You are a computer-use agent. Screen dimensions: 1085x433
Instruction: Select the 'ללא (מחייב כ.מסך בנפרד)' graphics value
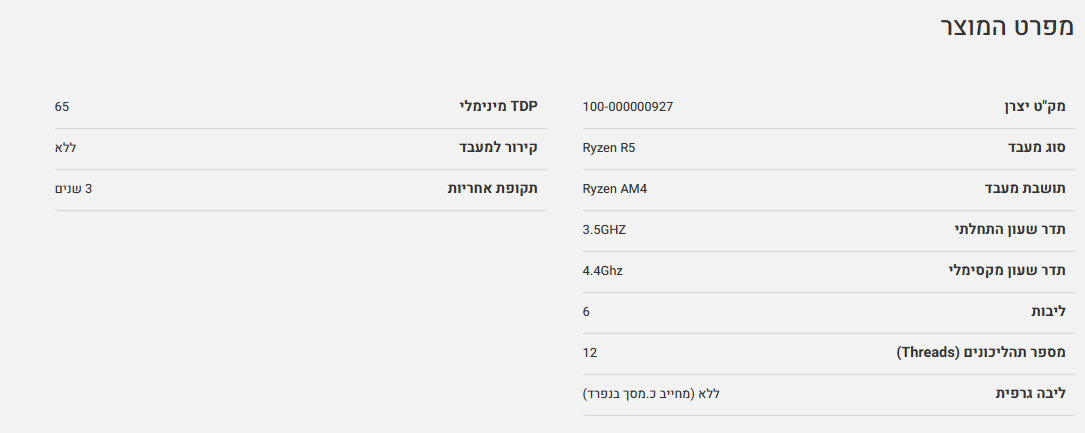pos(651,393)
